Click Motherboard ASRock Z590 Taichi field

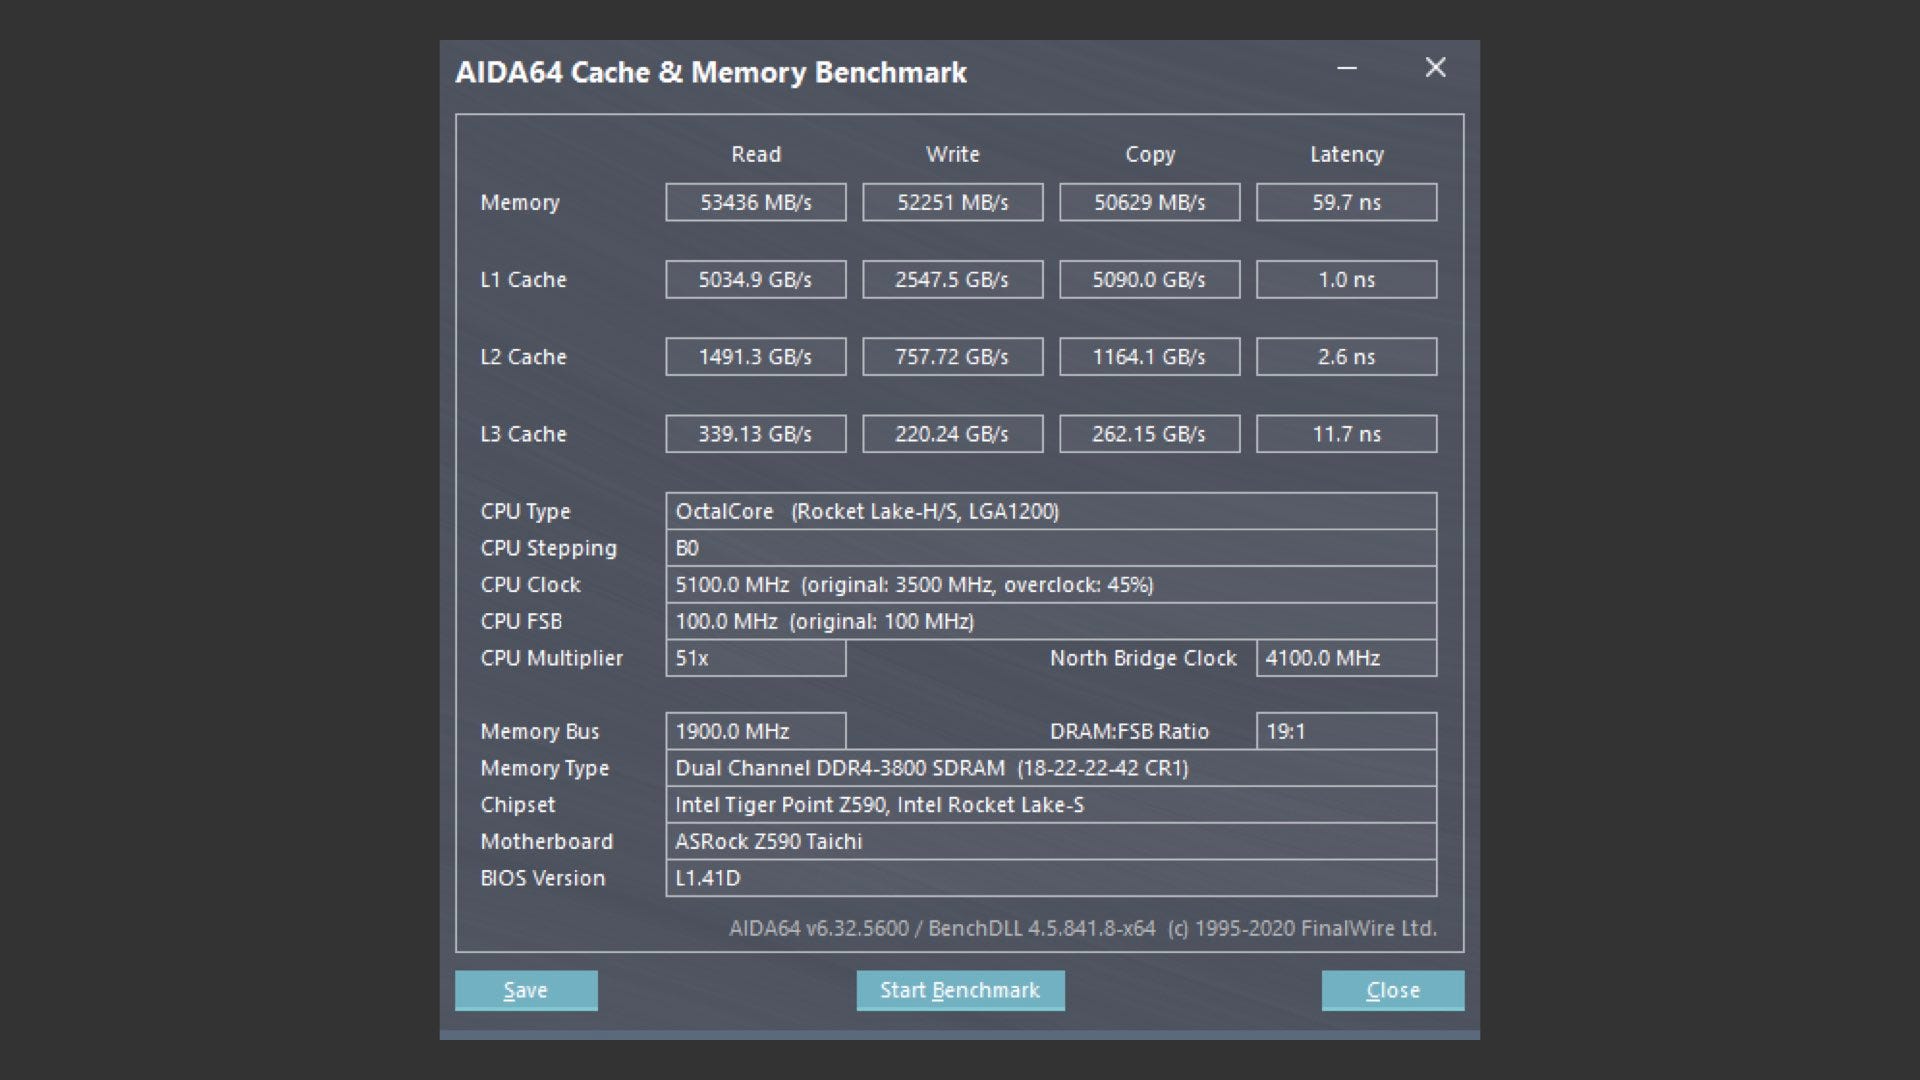[1051, 841]
